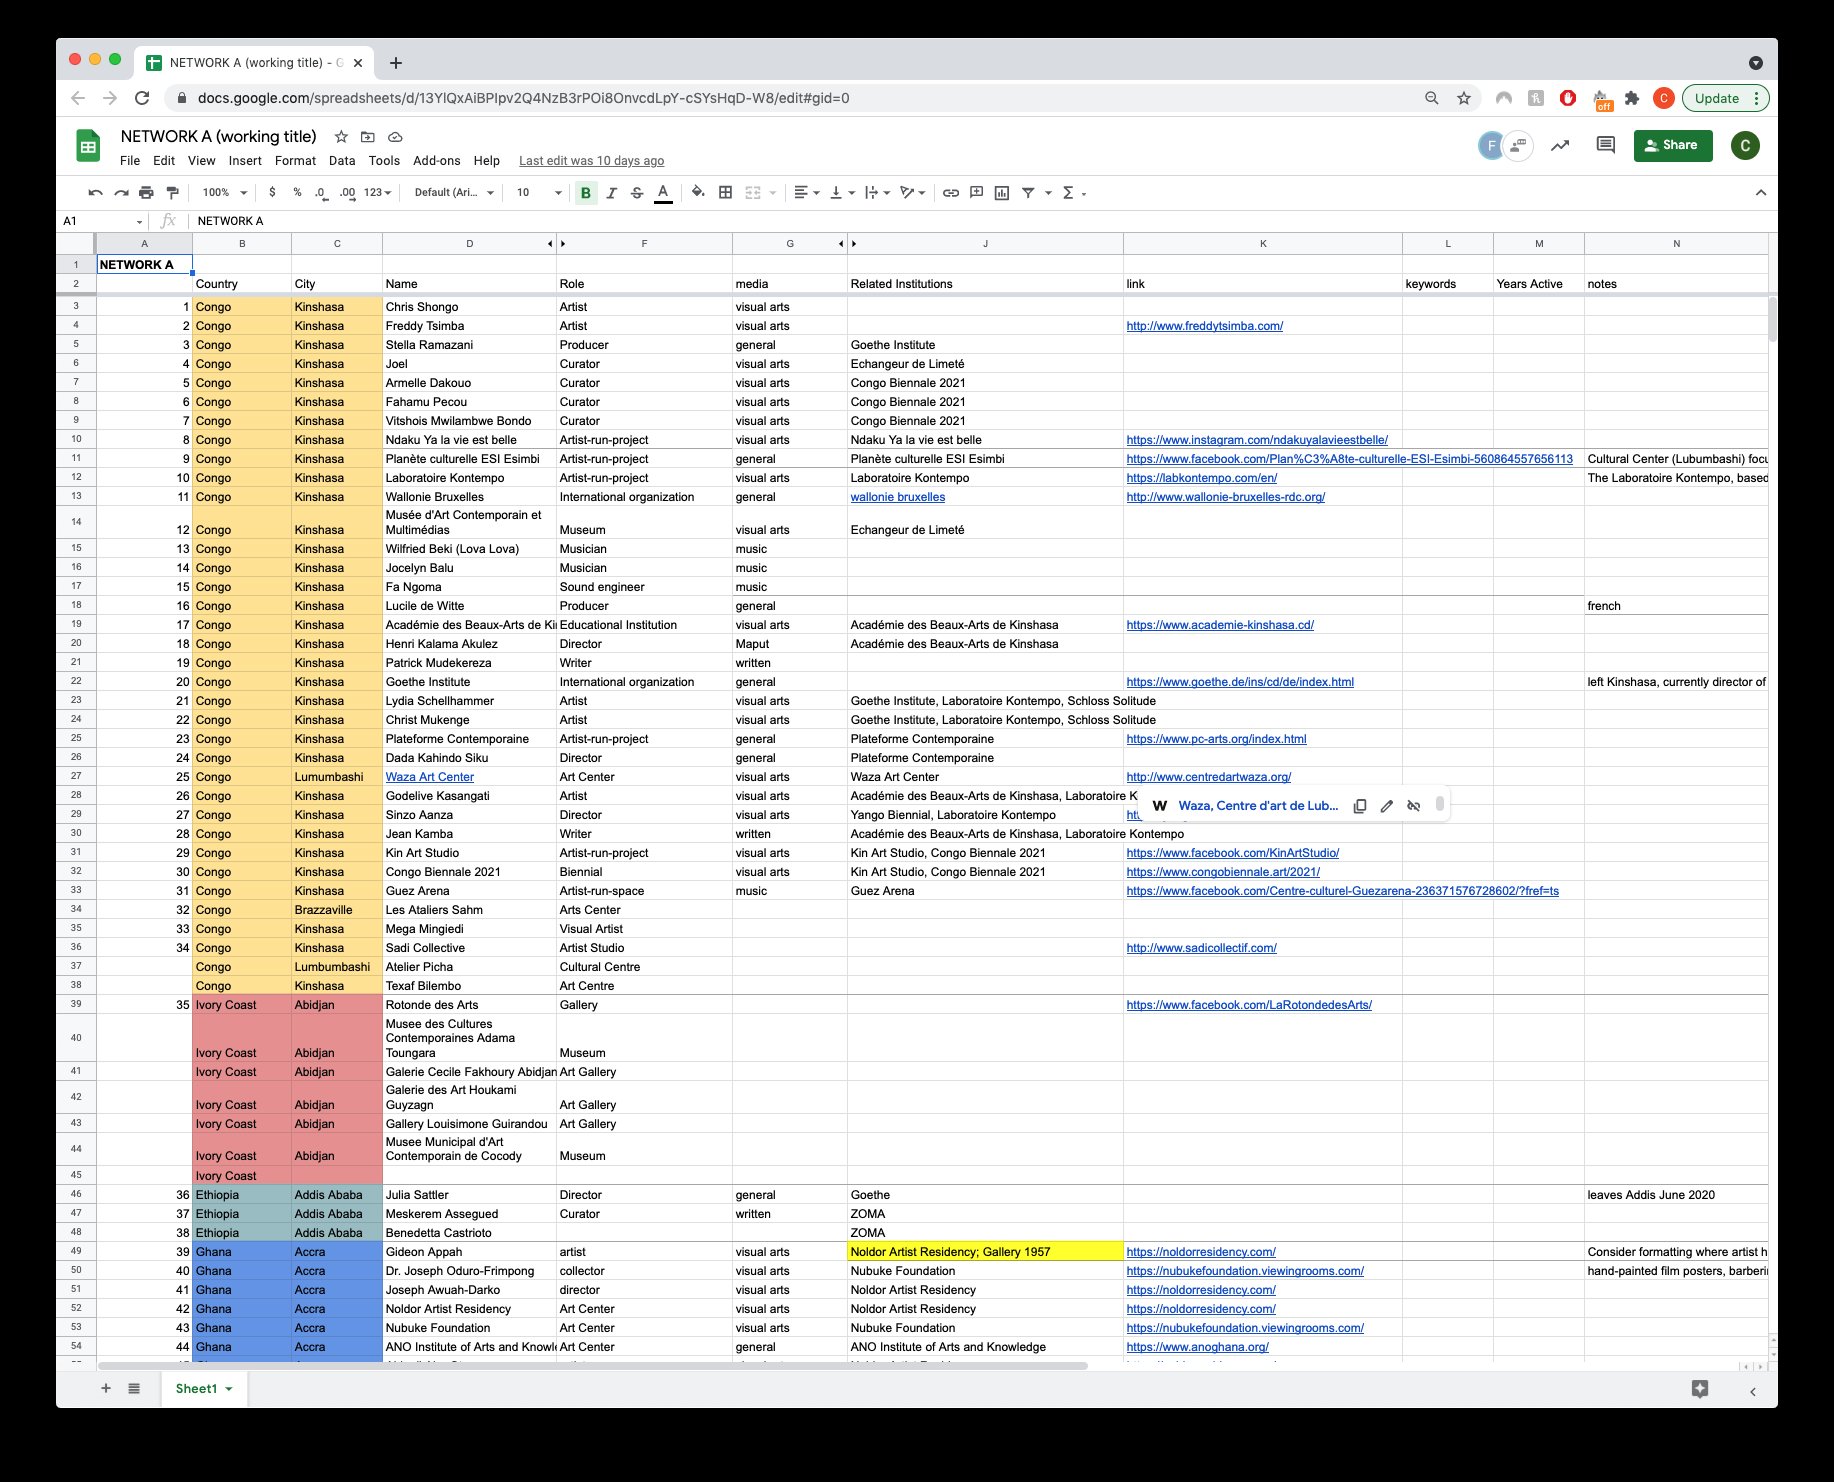
Task: Insert a link using the toolbar link icon
Action: tap(951, 193)
